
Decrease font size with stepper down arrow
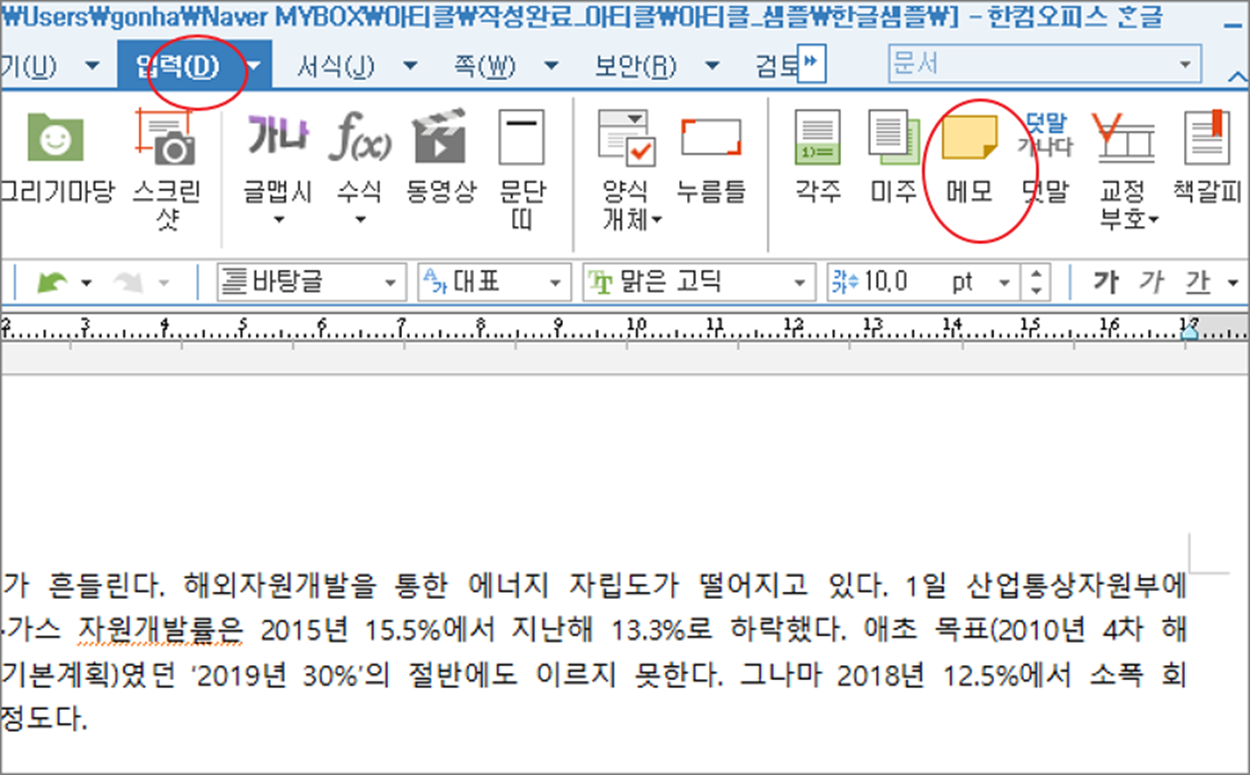coord(1036,291)
